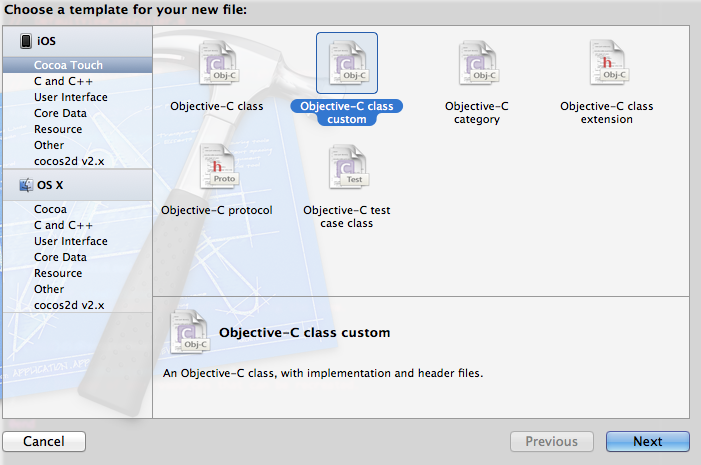Click the Cancel button

click(44, 442)
